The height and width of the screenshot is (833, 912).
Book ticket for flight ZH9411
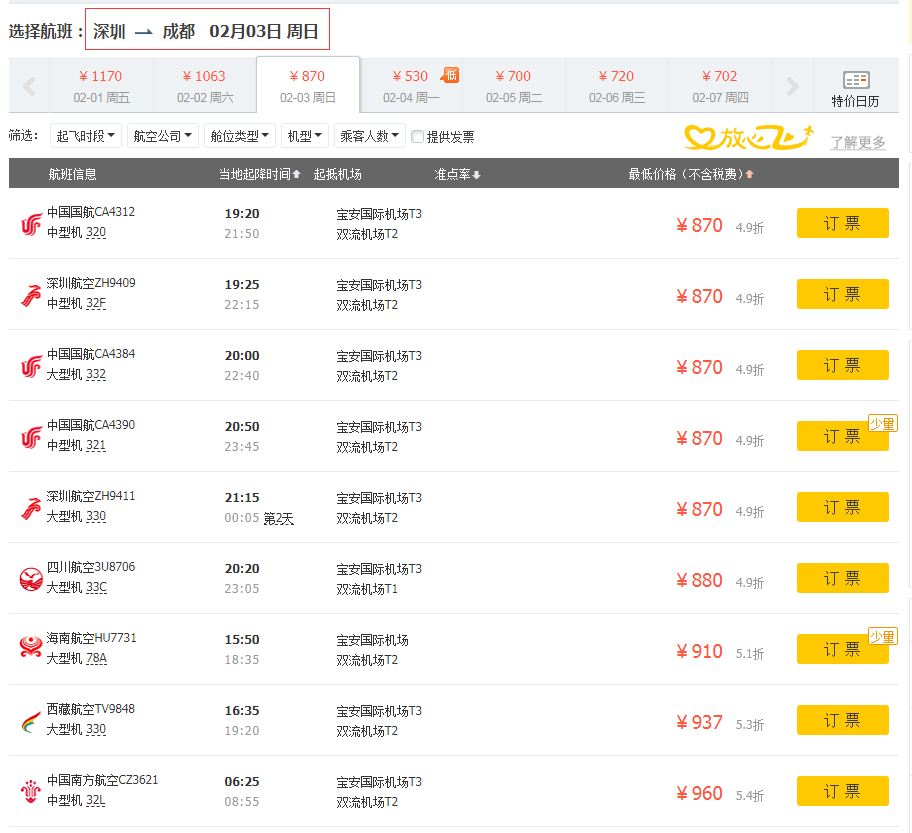pyautogui.click(x=842, y=507)
